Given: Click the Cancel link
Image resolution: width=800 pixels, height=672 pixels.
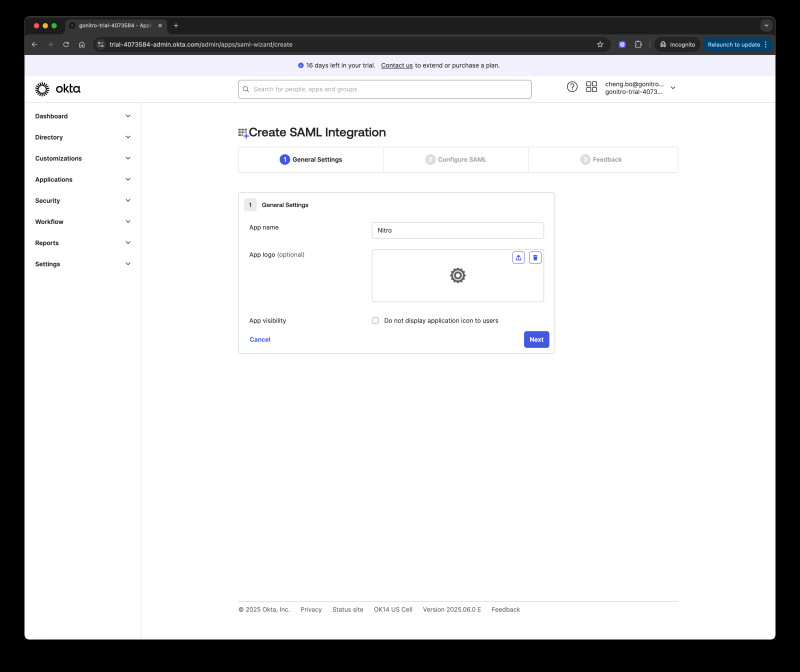Looking at the screenshot, I should 260,339.
